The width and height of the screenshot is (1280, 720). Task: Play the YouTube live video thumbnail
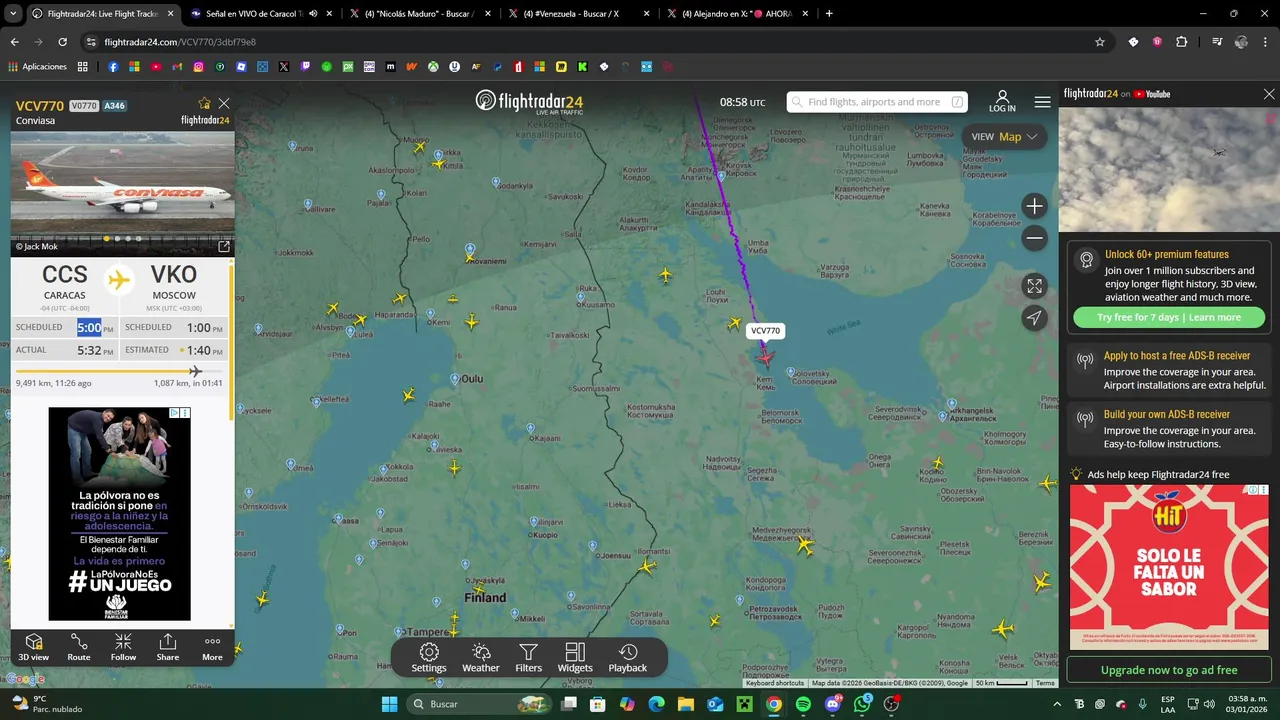(1169, 169)
